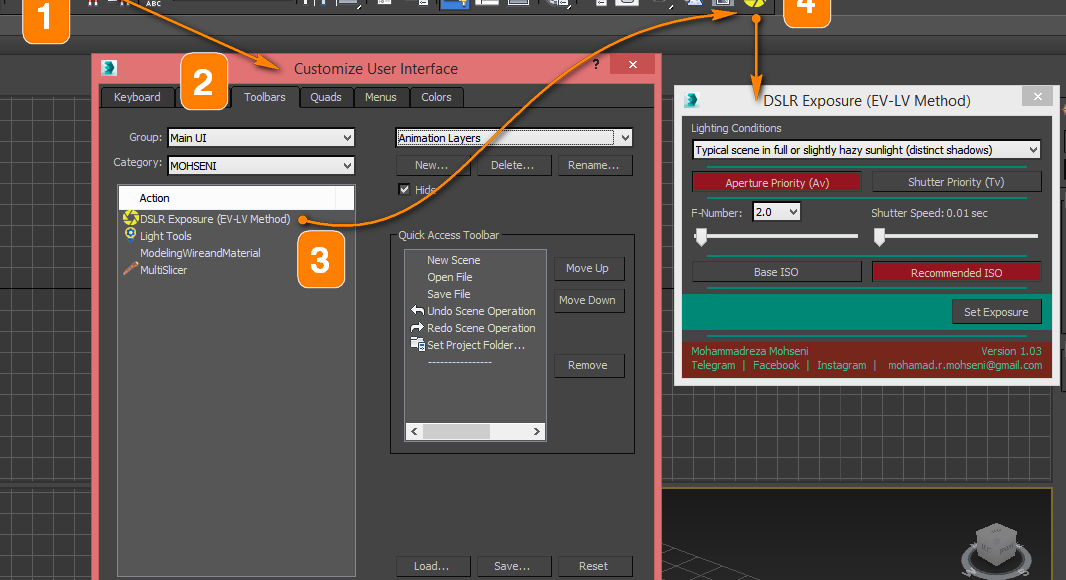Screen dimensions: 1066x580
Task: Click the Set Project Folder icon
Action: [417, 345]
